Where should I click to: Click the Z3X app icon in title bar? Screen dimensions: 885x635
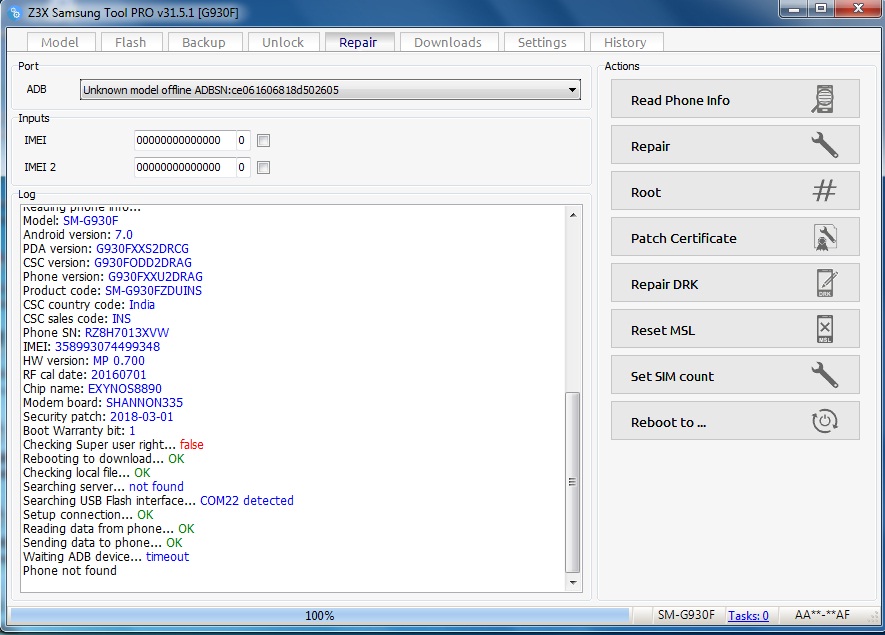pyautogui.click(x=15, y=12)
